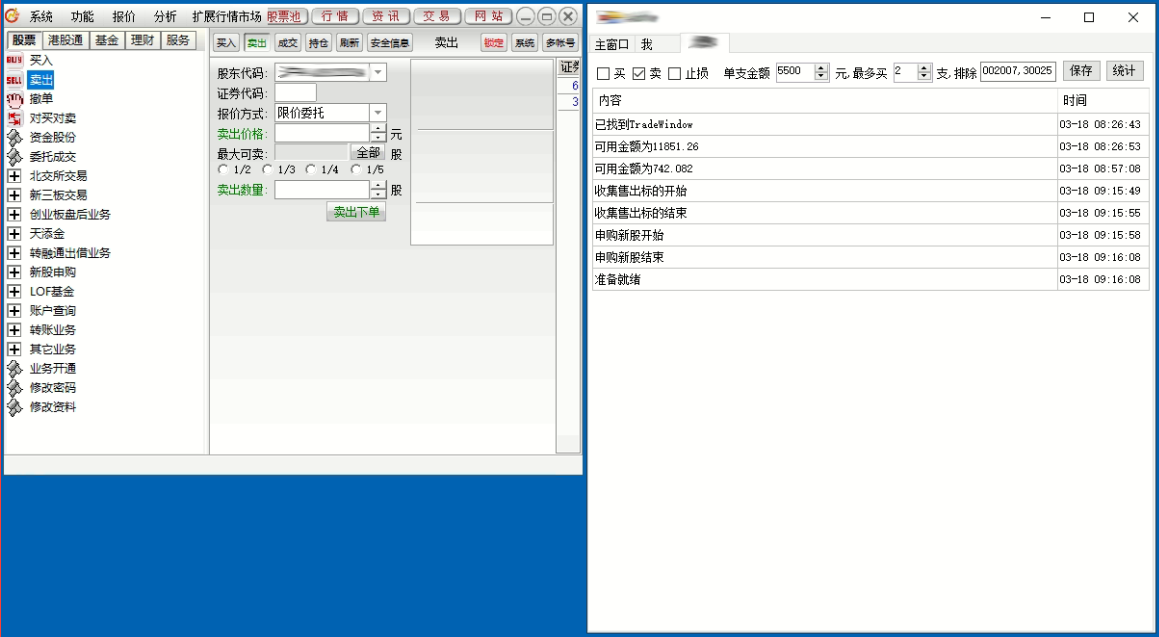1159x637 pixels.
Task: Click the 卖出下单 button
Action: (x=356, y=212)
